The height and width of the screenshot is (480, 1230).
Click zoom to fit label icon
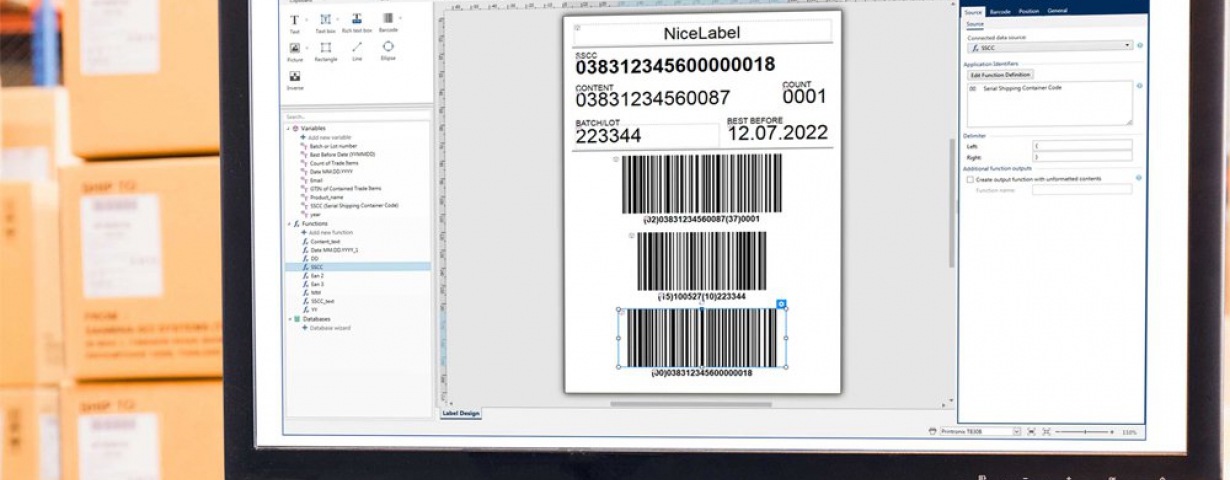click(x=1031, y=431)
